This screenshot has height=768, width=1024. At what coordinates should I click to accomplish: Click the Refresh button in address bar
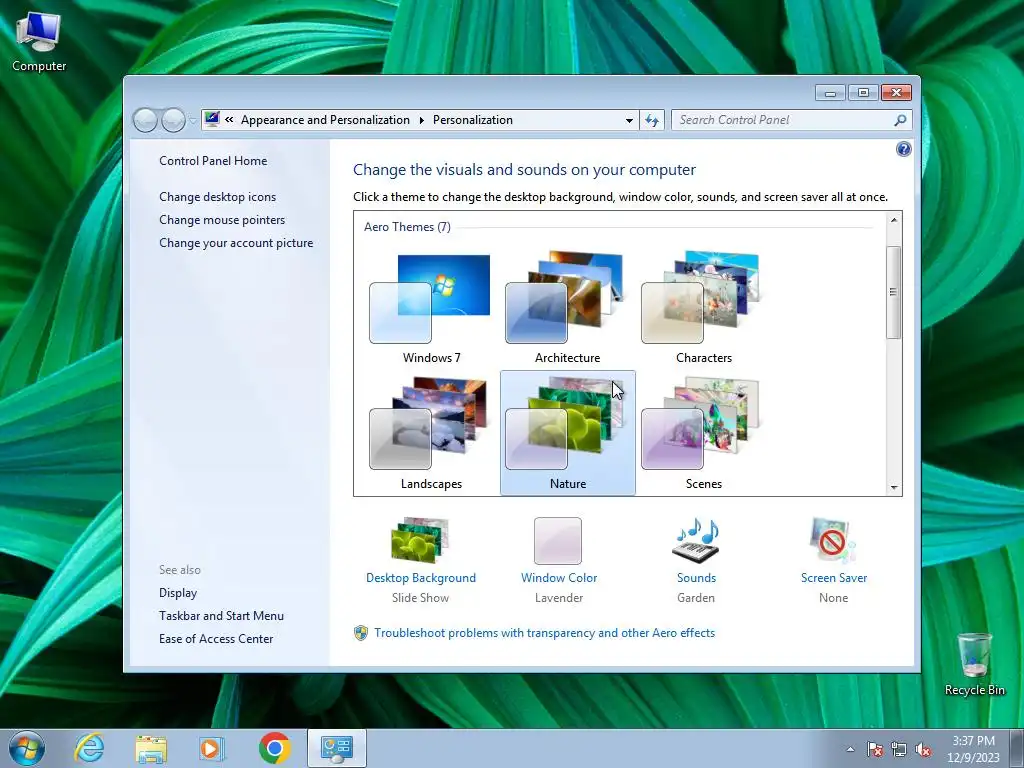[x=652, y=120]
